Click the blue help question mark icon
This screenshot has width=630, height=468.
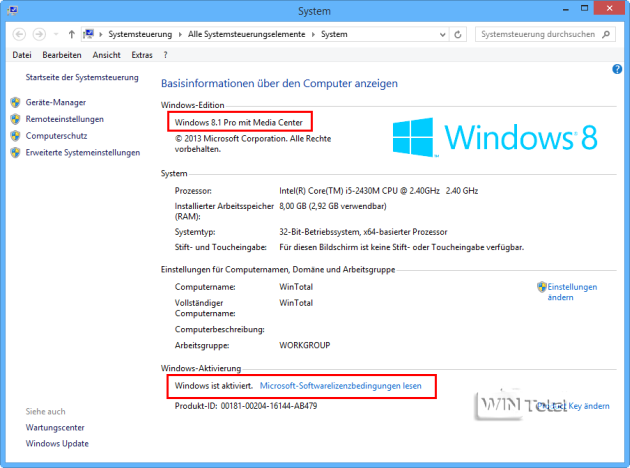[x=617, y=69]
